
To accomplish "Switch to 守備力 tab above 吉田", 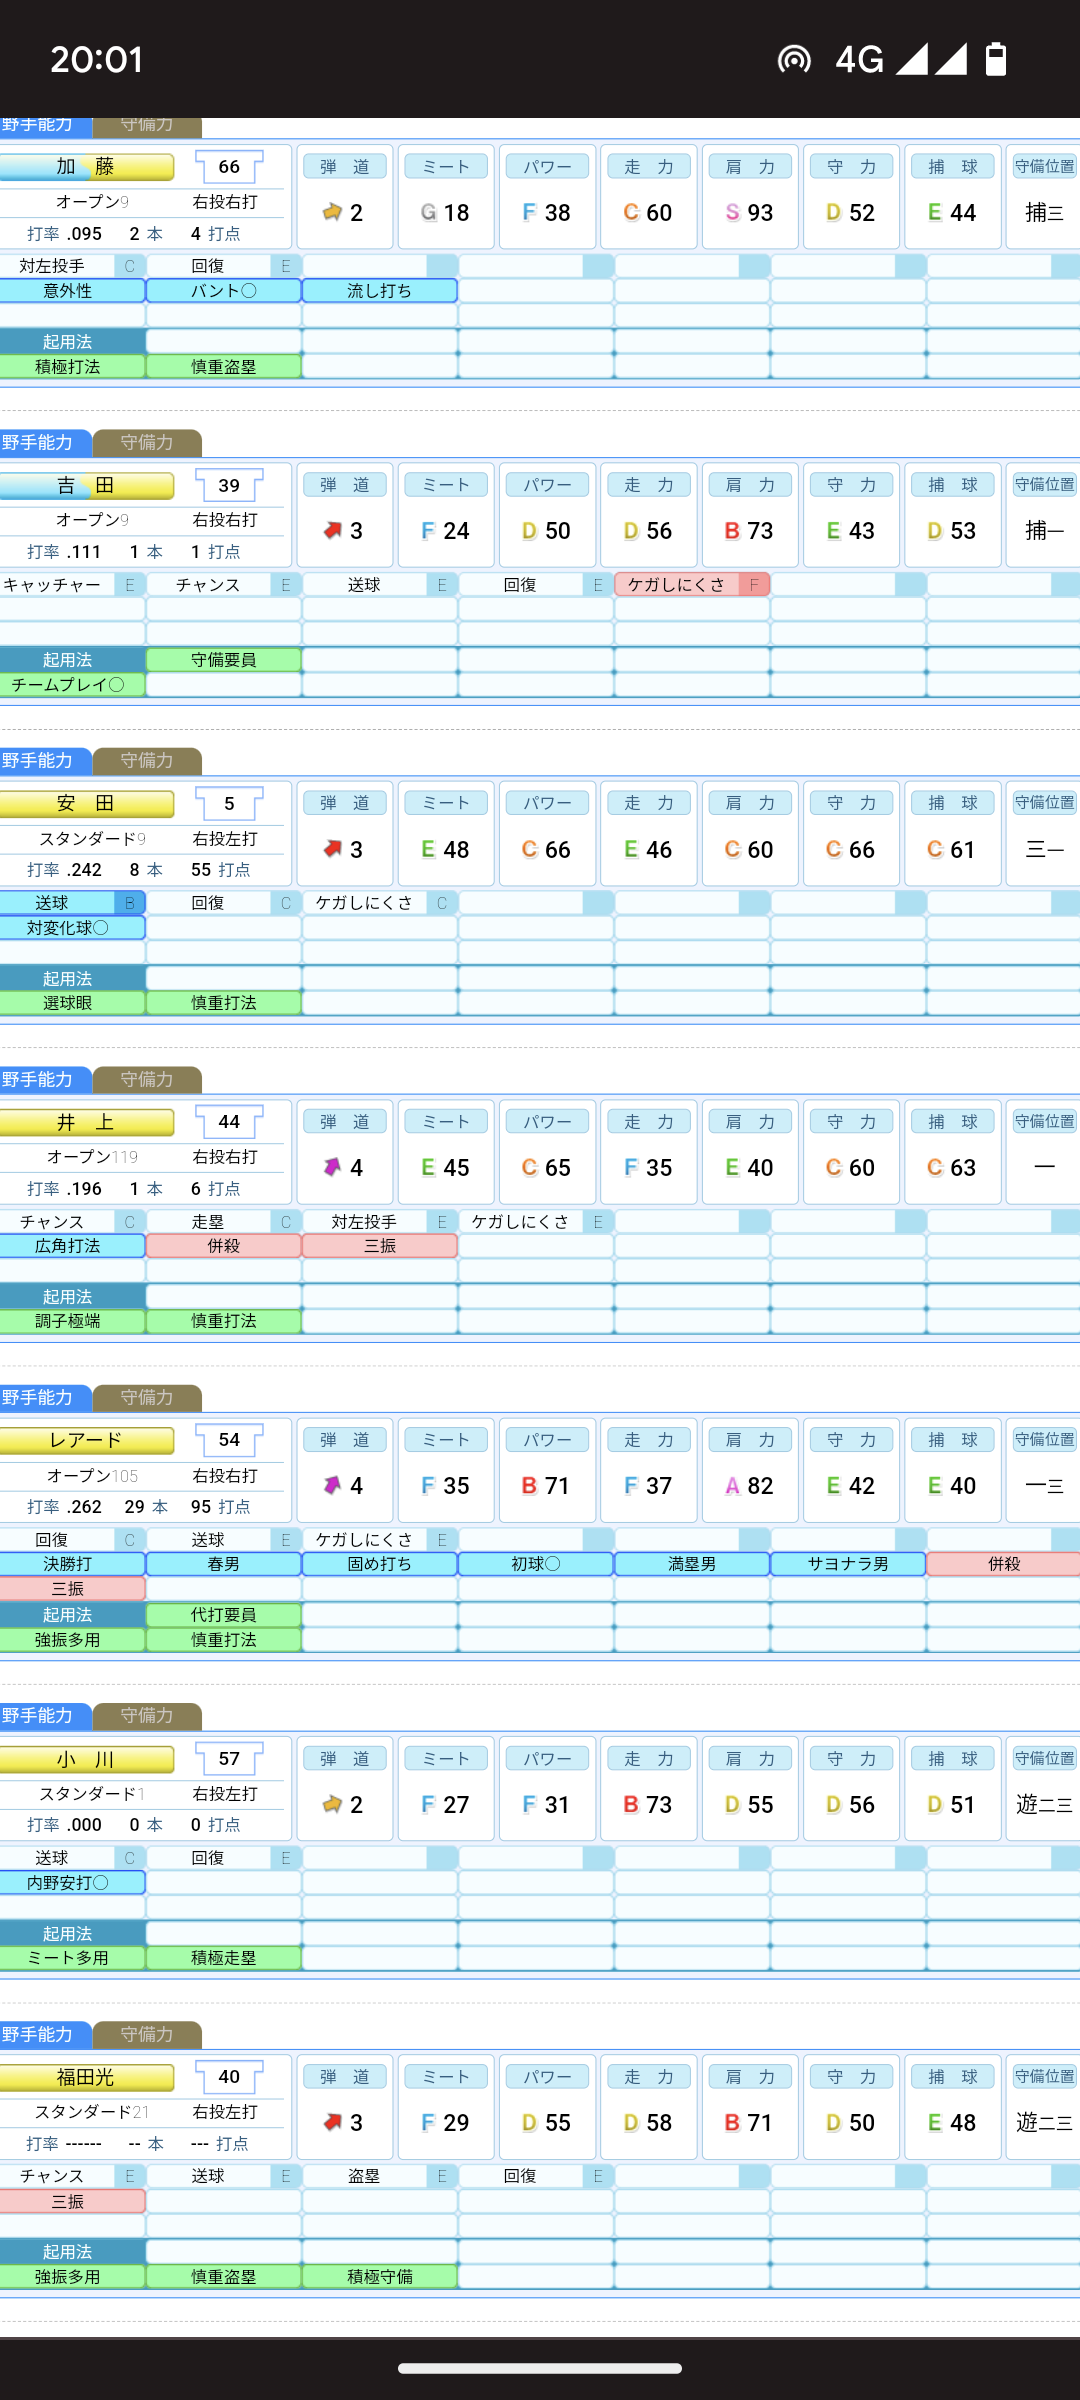I will tap(147, 443).
